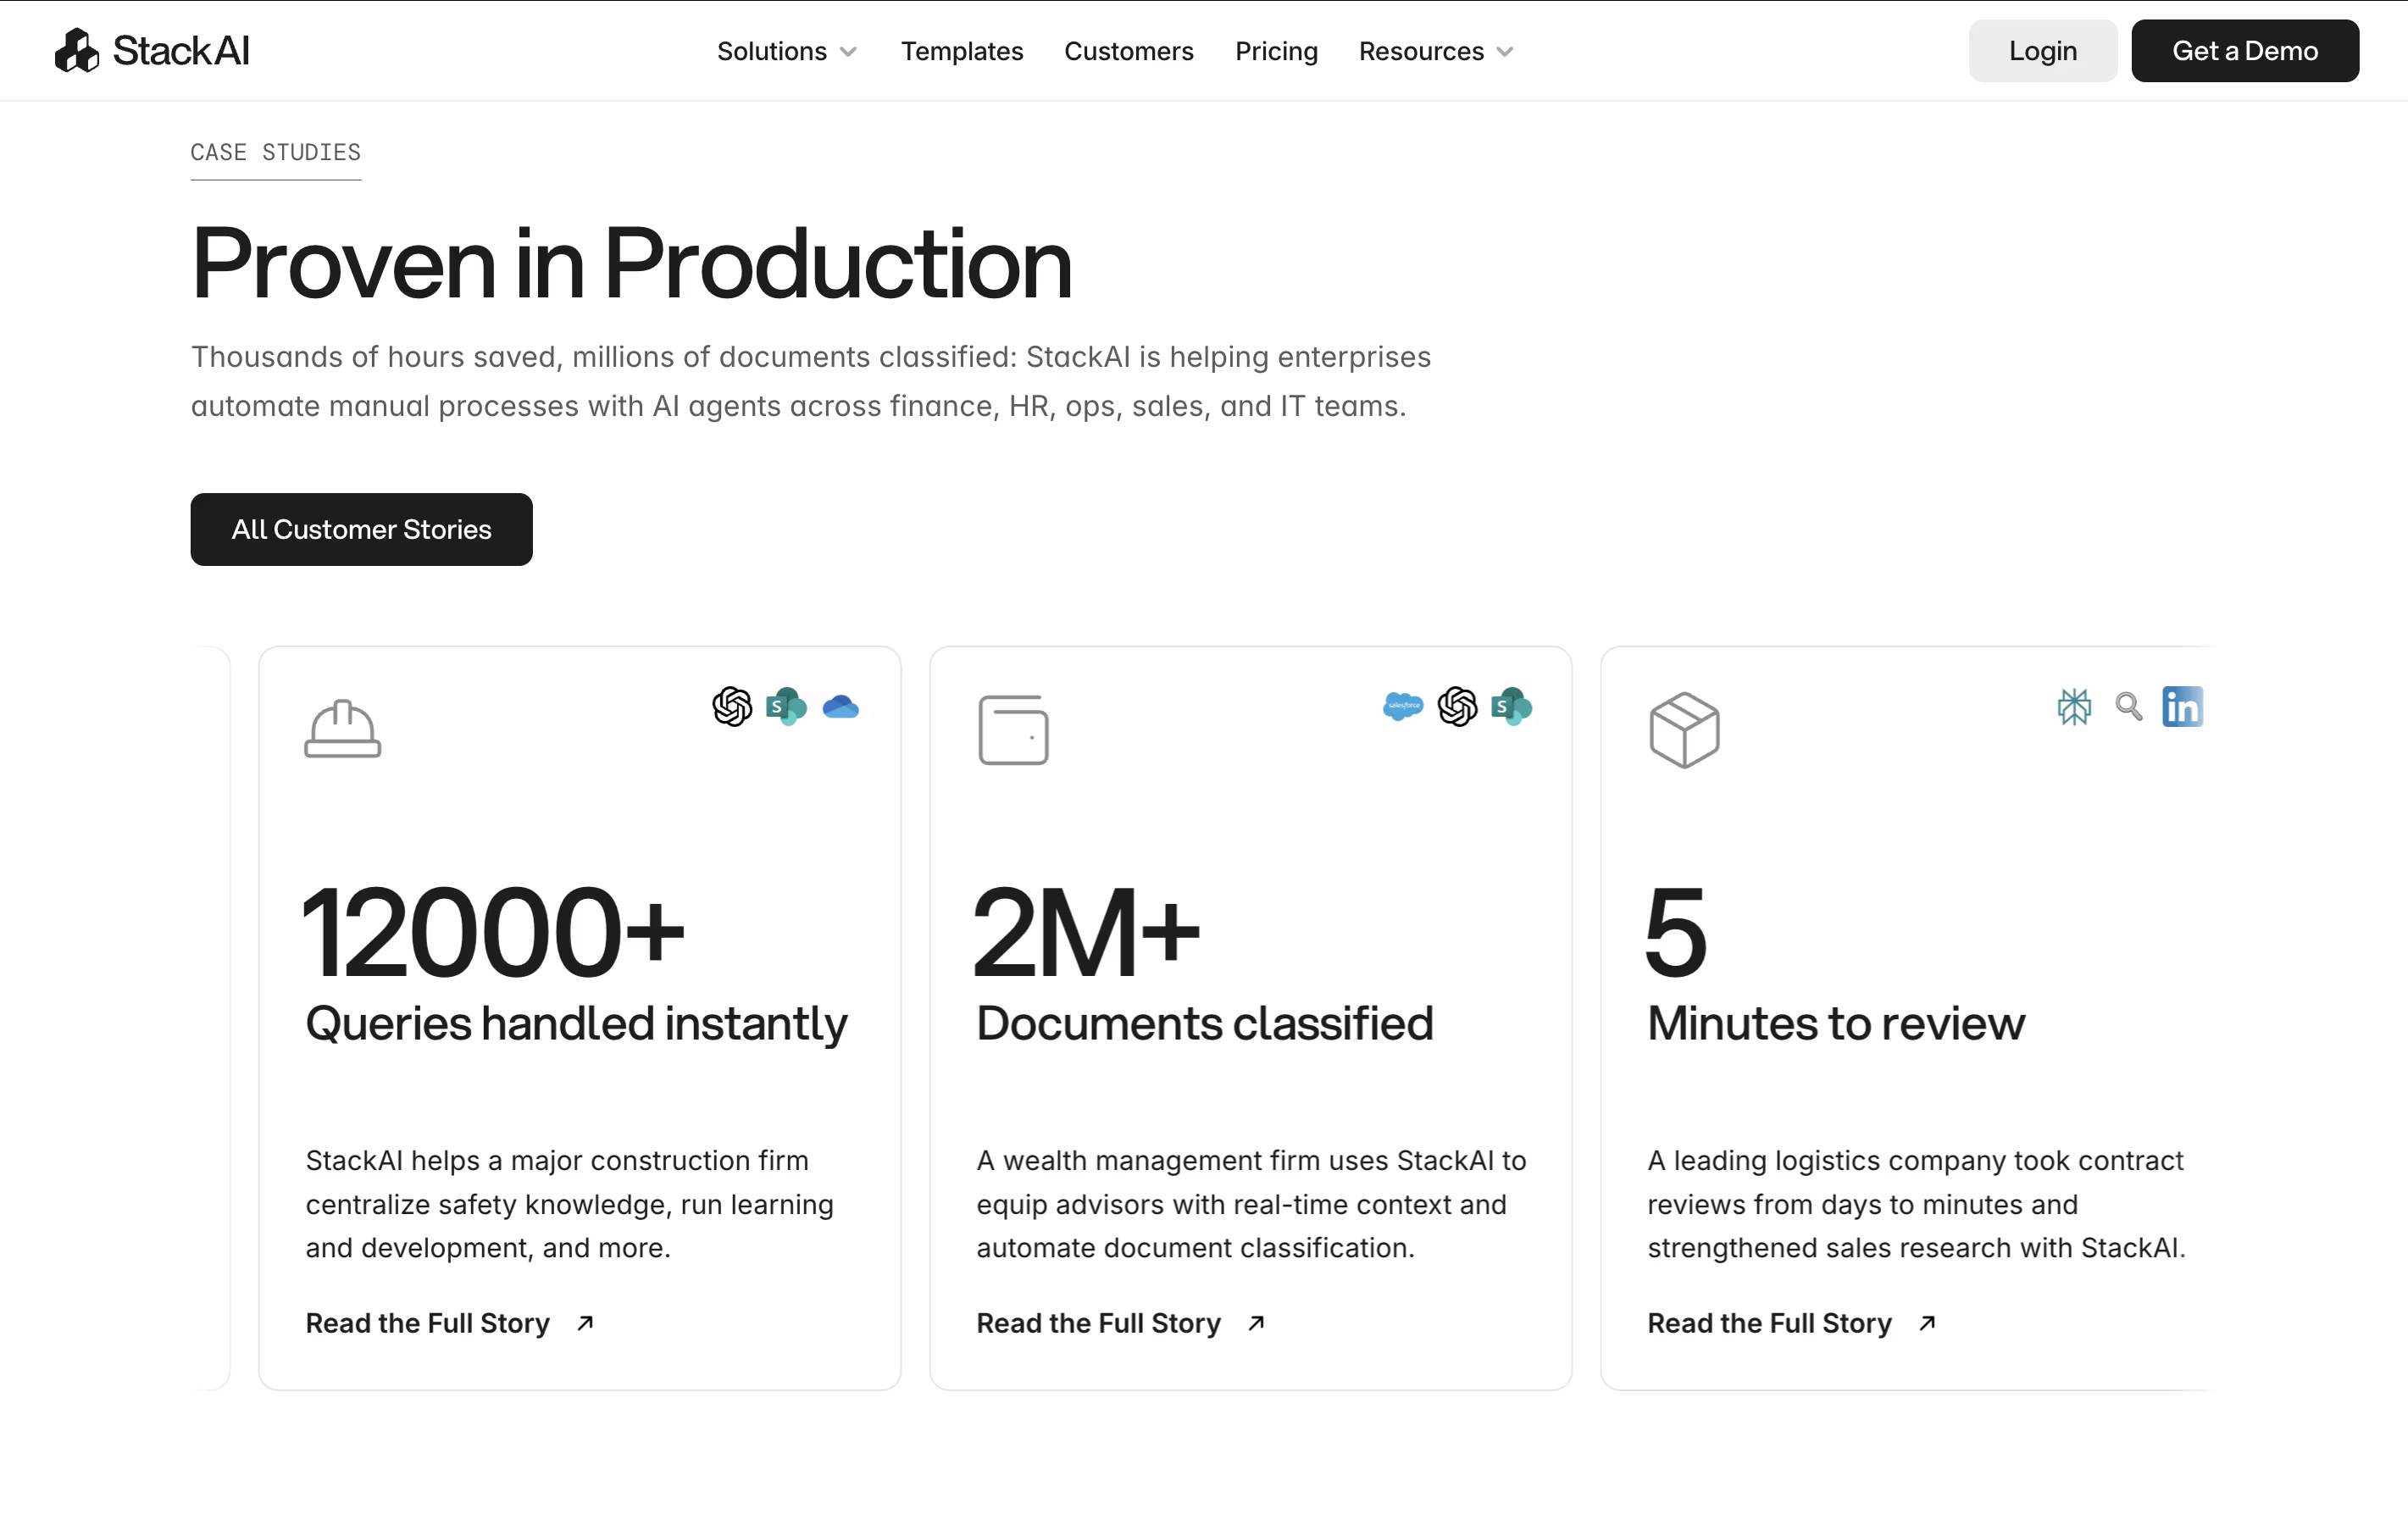Go to the Pricing page
Viewport: 2408px width, 1525px height.
tap(1275, 51)
